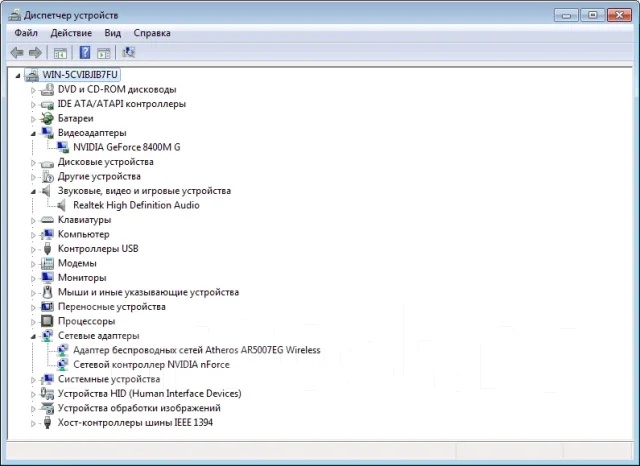Select 'Хост-контроллеры шины IEEE 1394' text
Screen dimensions: 640x466
135,422
